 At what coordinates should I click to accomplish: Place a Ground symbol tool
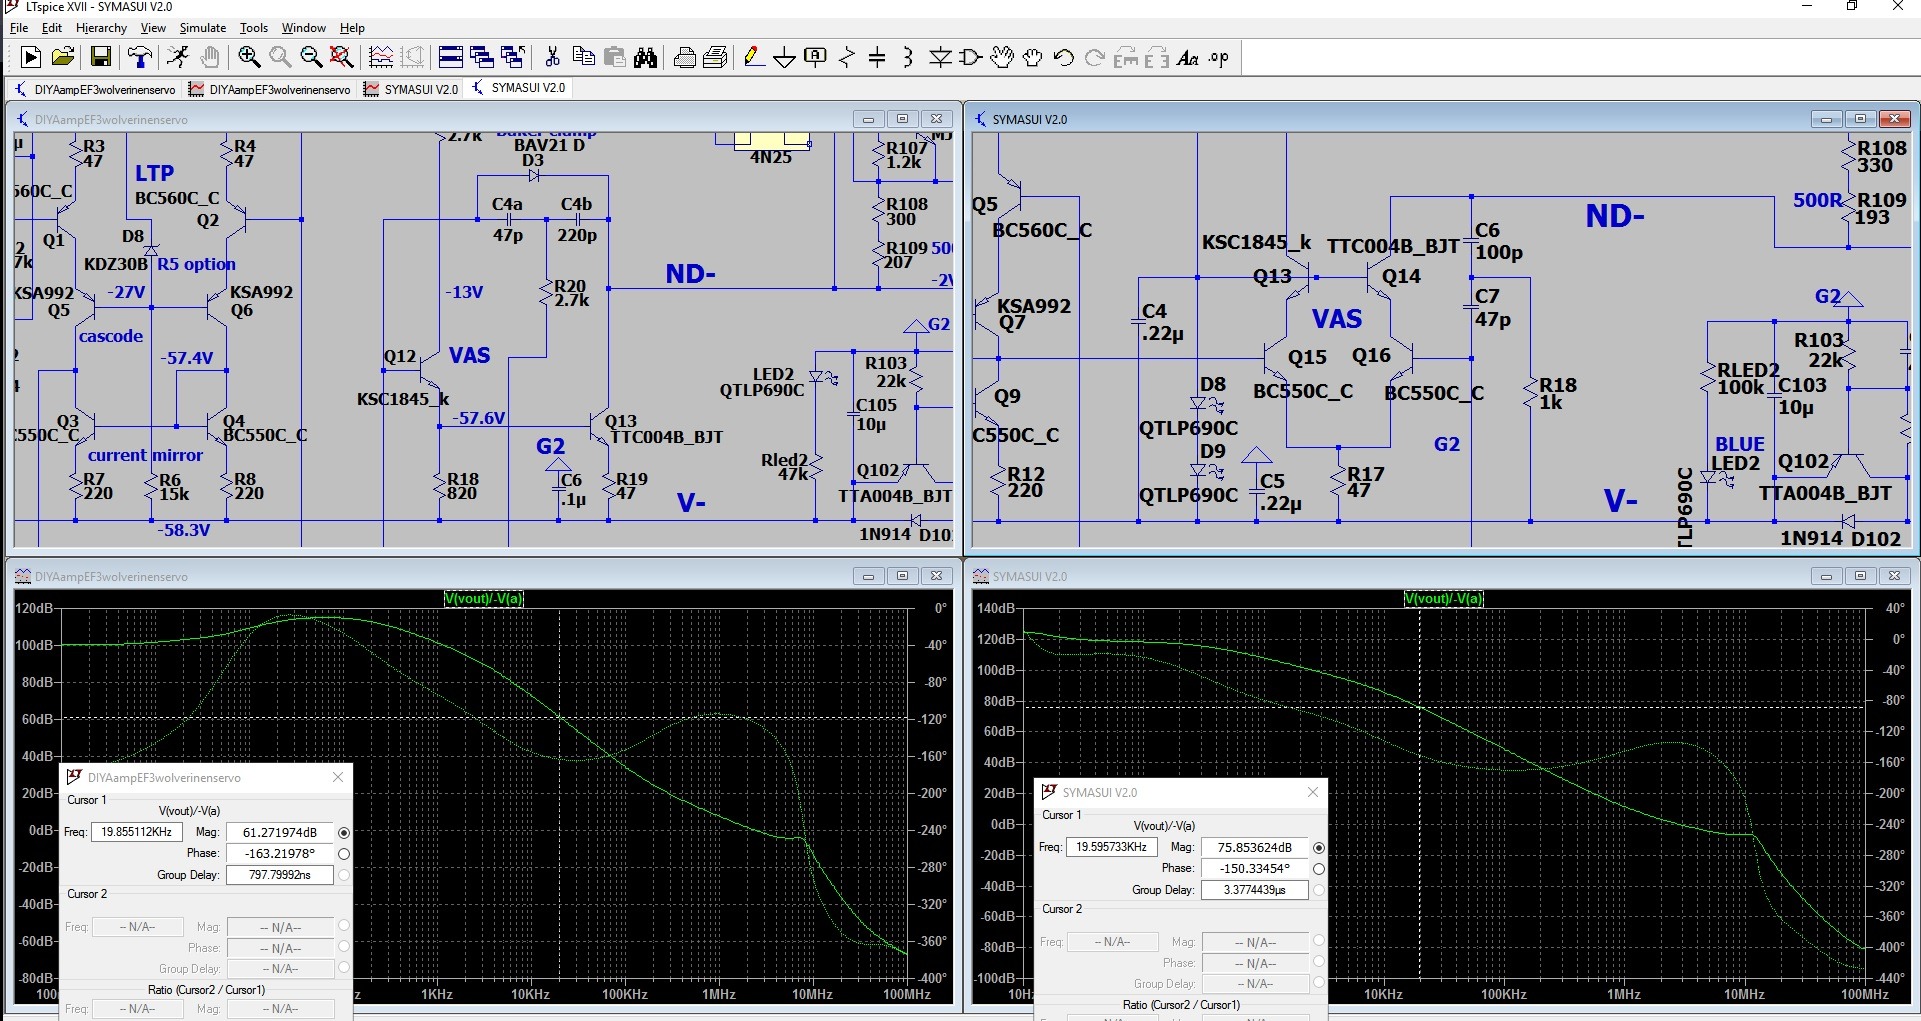(x=785, y=57)
